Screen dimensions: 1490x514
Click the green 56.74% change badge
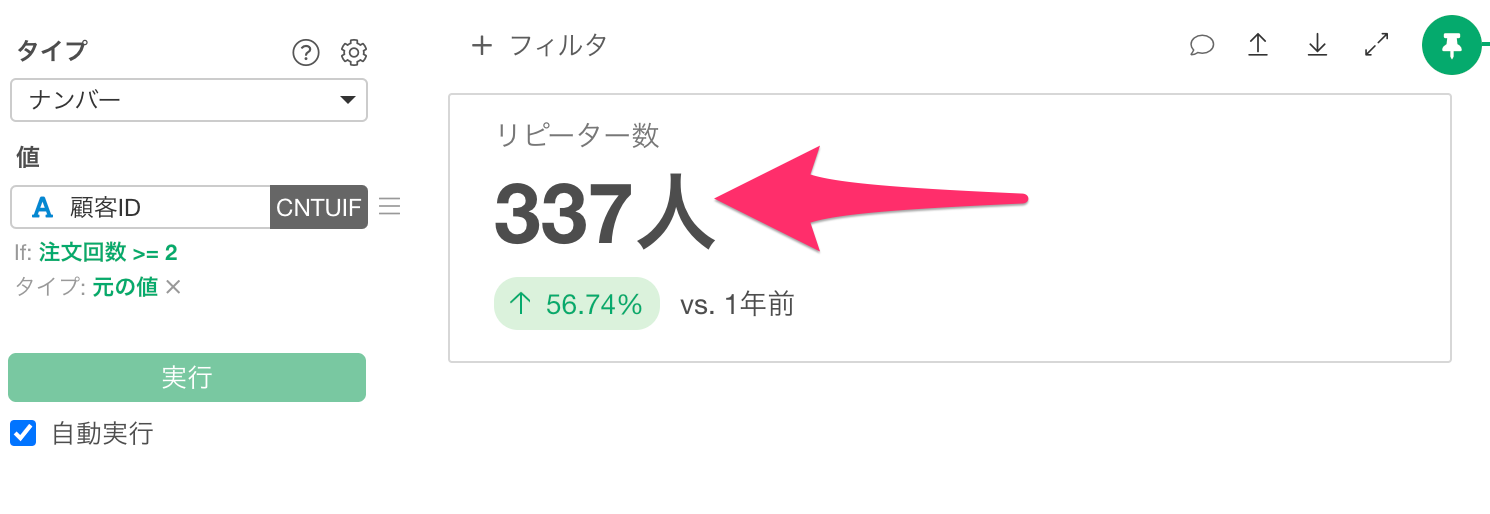[577, 304]
